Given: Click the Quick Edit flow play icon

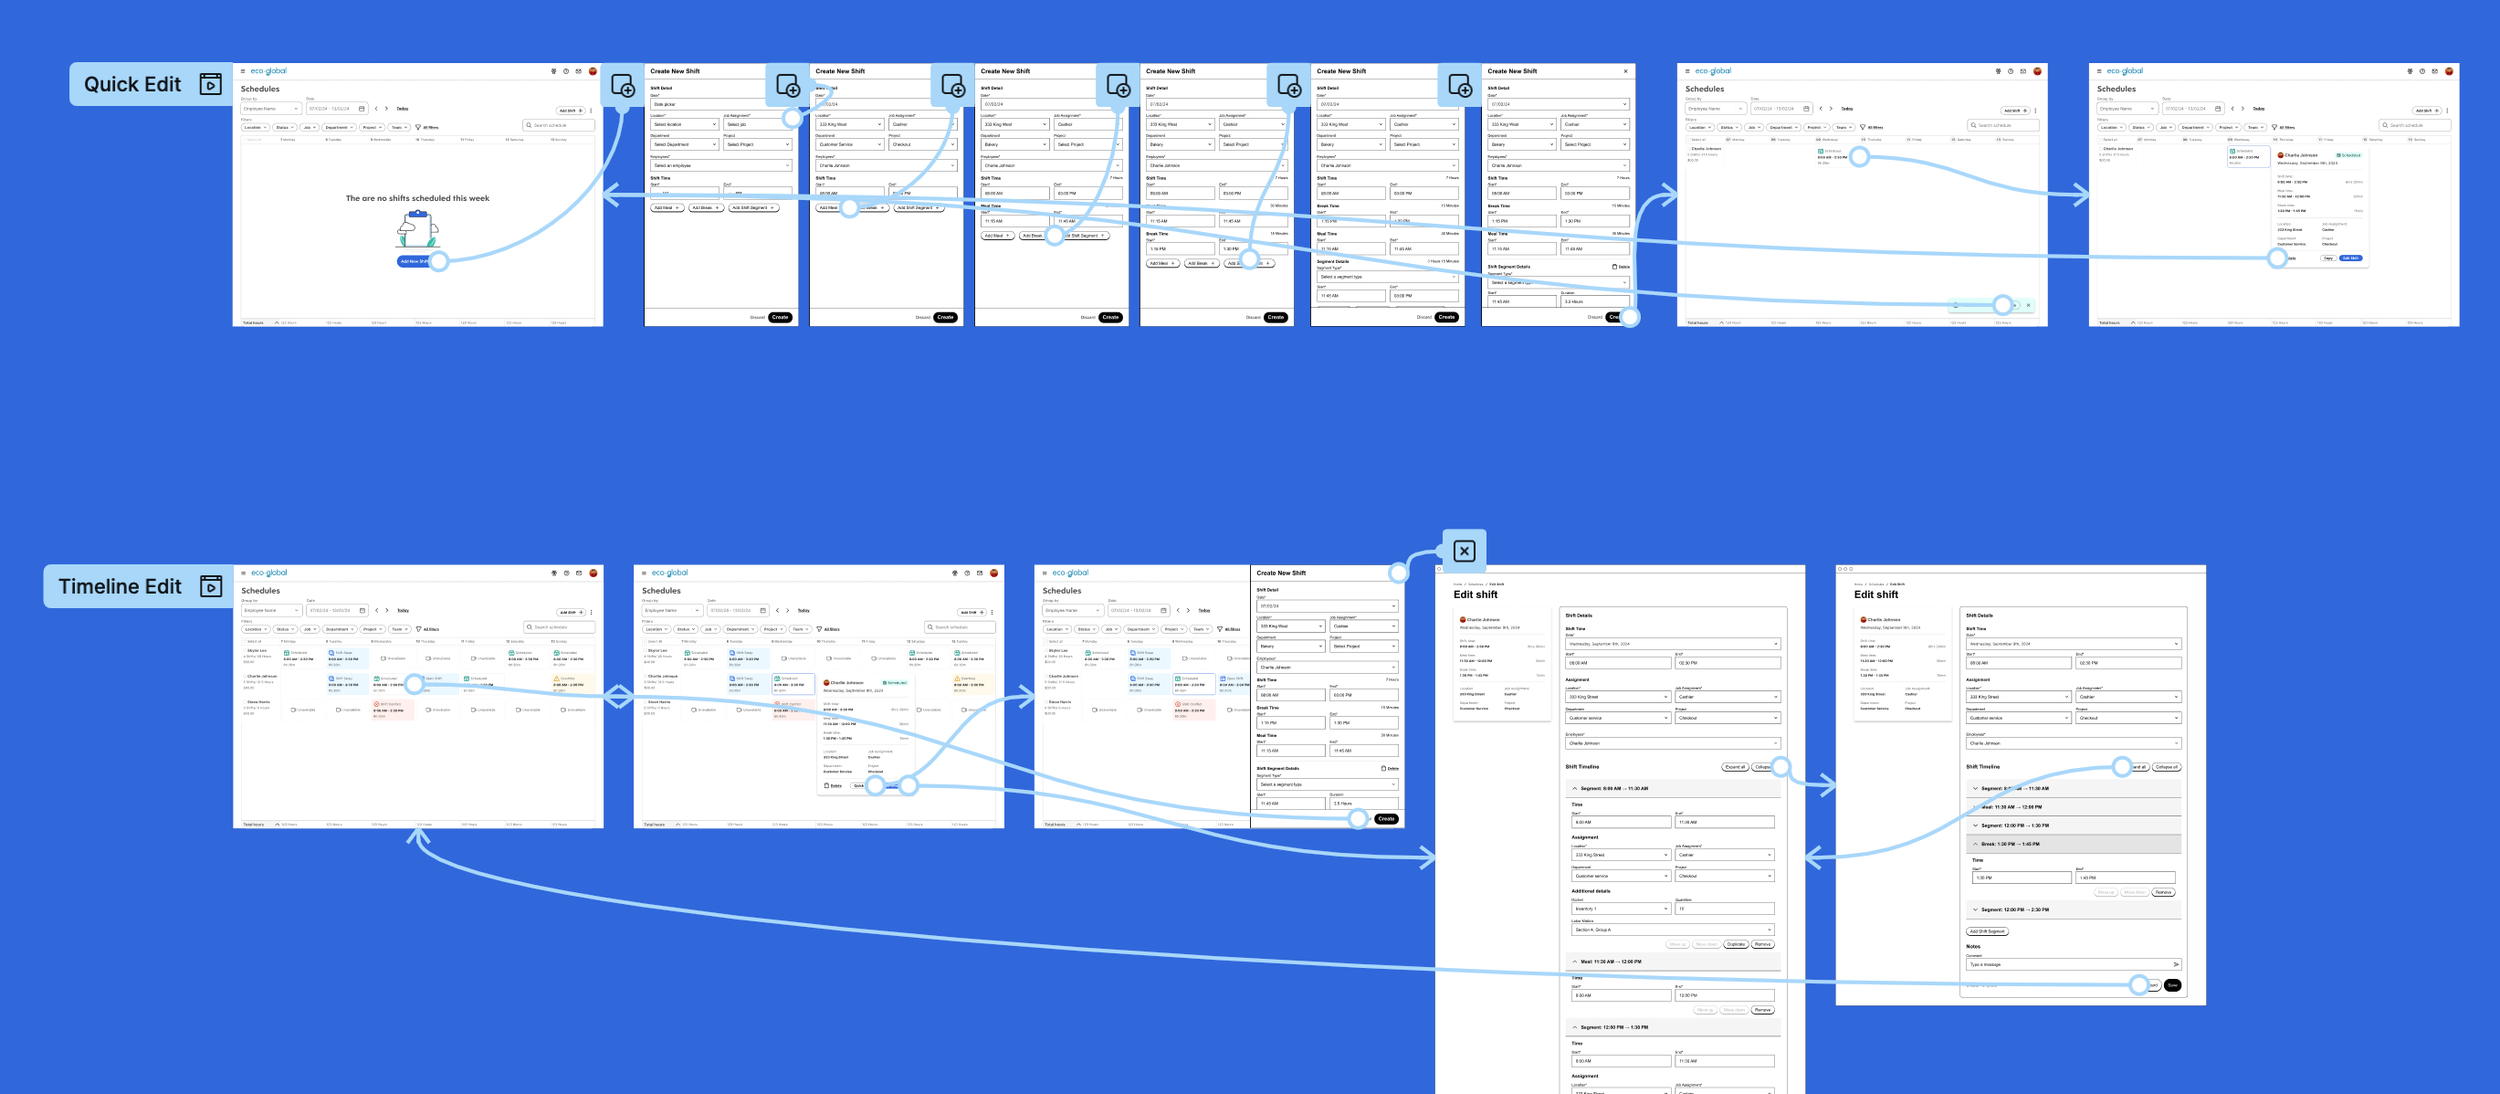Looking at the screenshot, I should [x=210, y=84].
